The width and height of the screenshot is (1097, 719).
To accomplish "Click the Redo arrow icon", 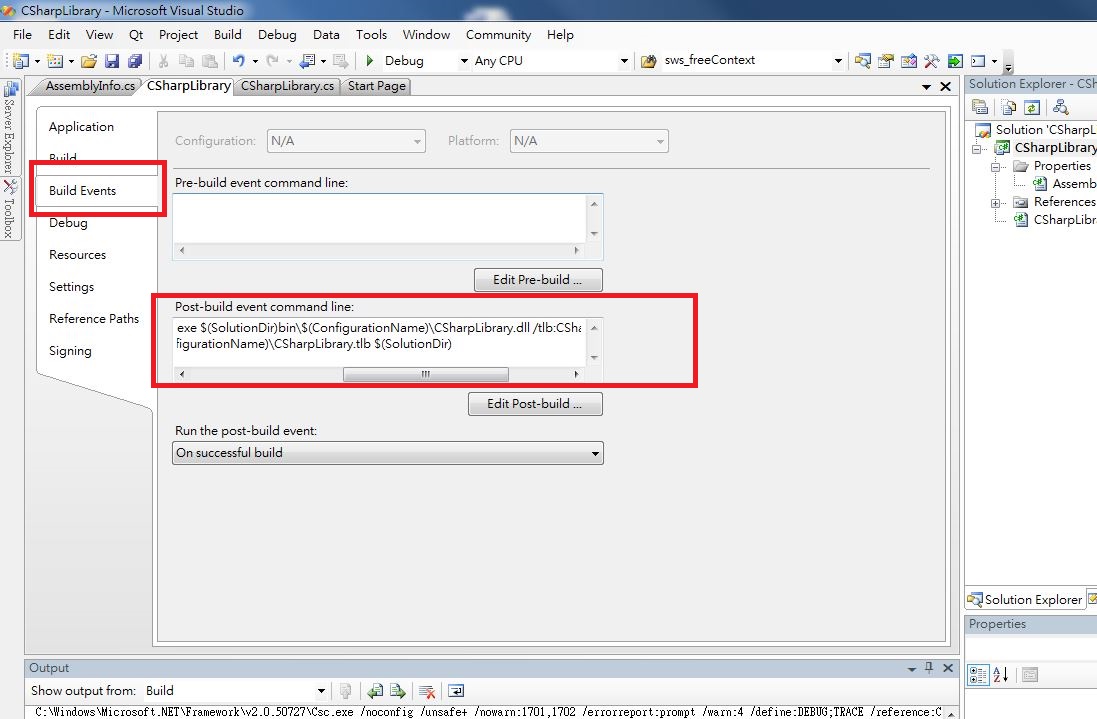I will click(272, 61).
